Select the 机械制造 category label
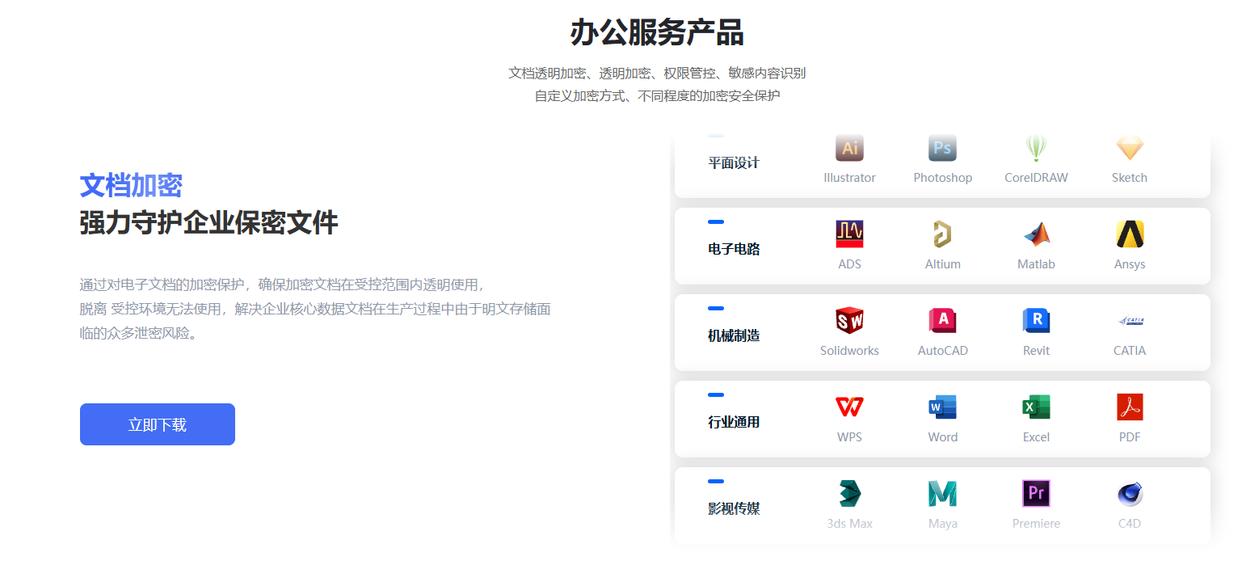1242x565 pixels. (x=734, y=336)
